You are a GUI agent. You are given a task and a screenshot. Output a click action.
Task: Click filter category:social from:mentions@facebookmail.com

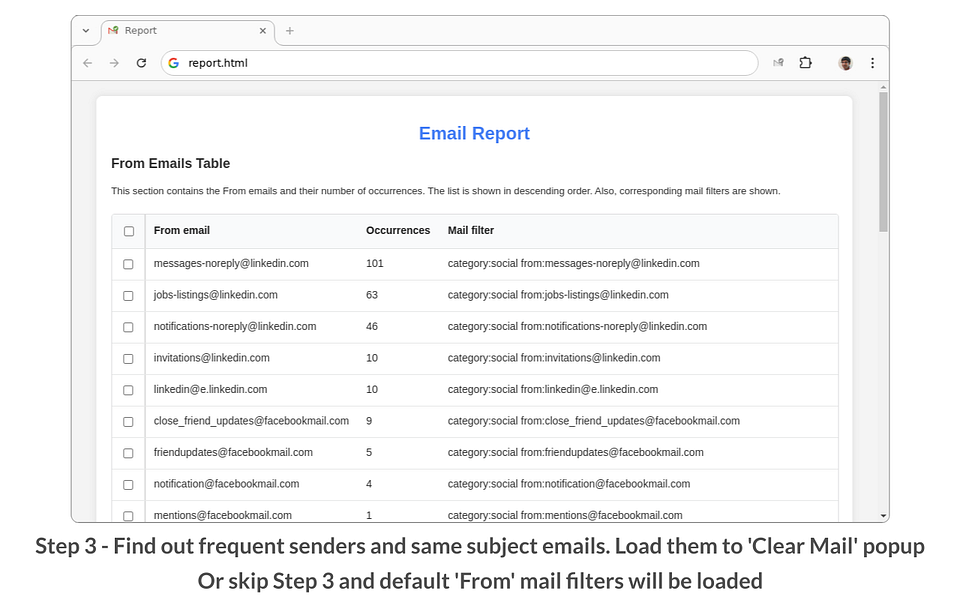(x=565, y=516)
